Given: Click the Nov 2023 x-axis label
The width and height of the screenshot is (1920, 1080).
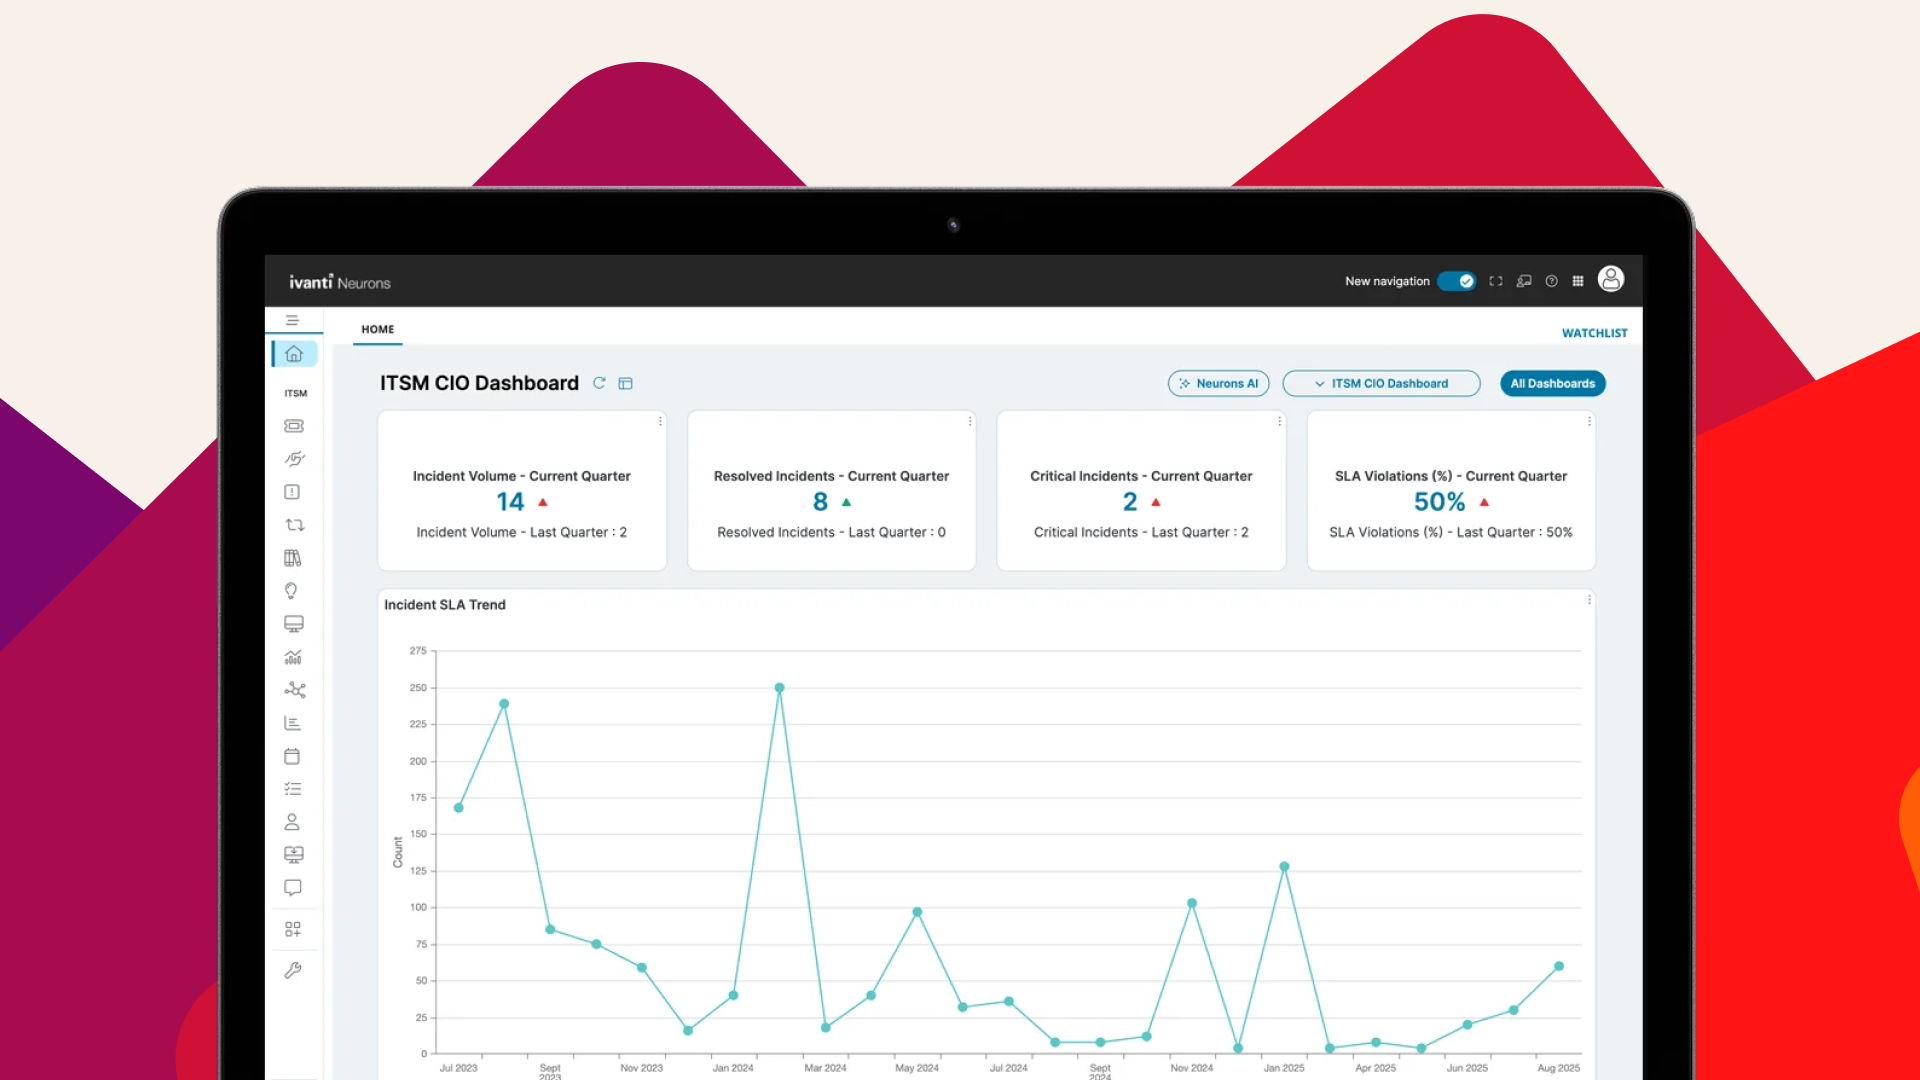Looking at the screenshot, I should [x=642, y=1068].
